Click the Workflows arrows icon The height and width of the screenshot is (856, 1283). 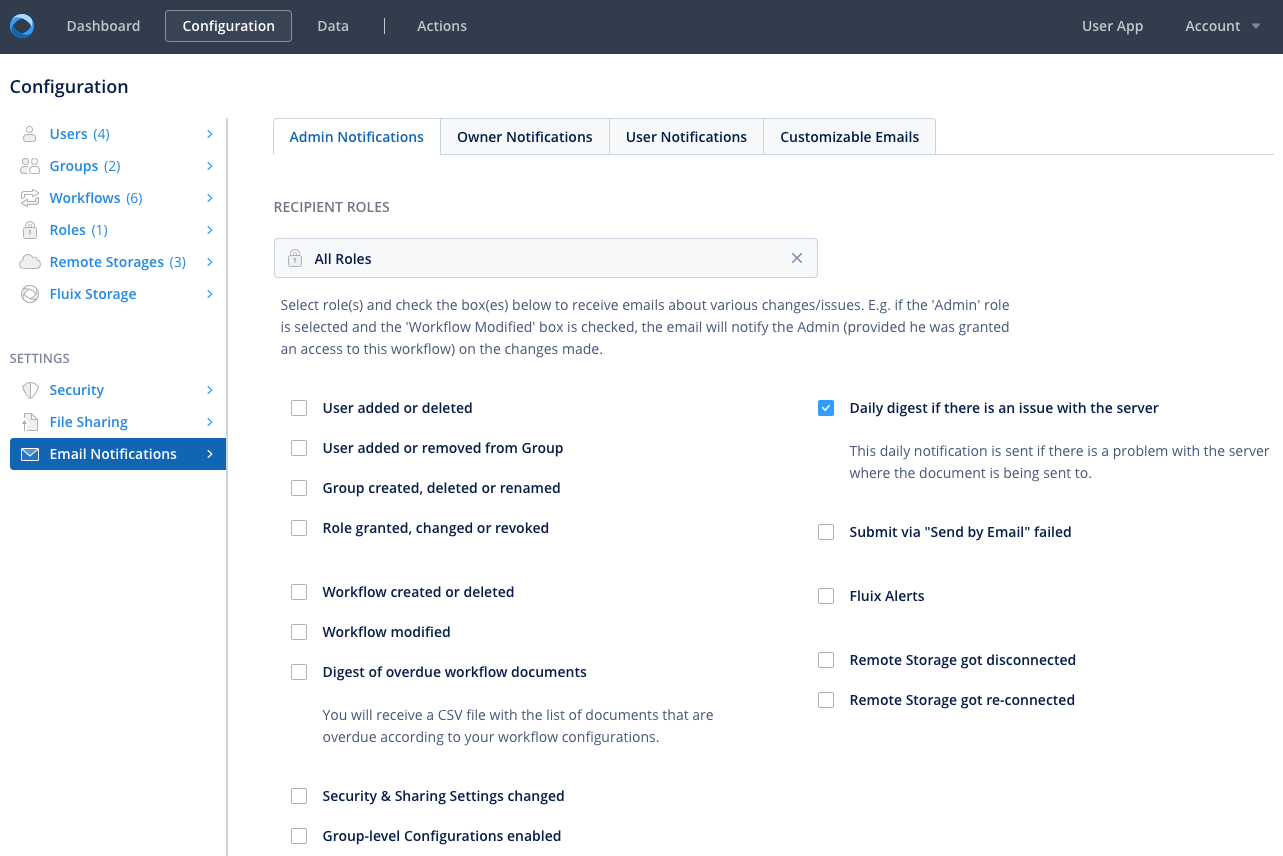tap(30, 198)
